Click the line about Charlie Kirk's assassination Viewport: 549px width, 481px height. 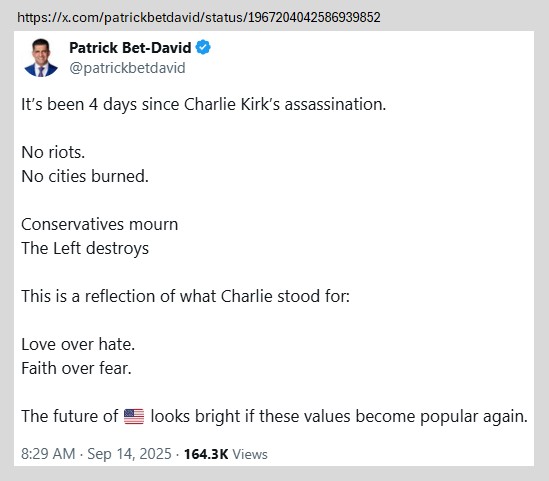click(x=203, y=104)
